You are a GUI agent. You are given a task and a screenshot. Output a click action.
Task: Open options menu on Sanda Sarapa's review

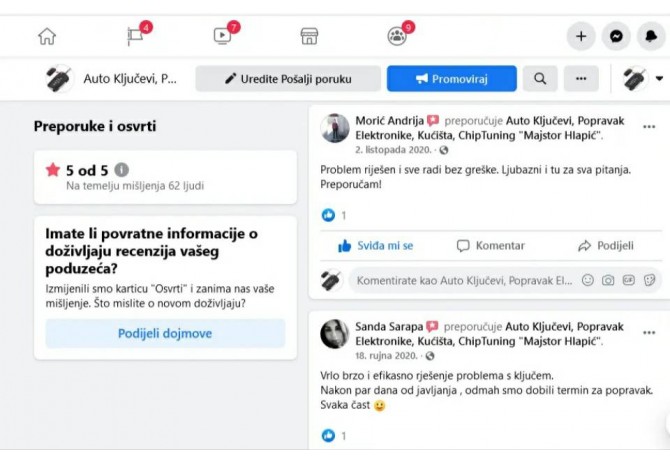(x=649, y=332)
